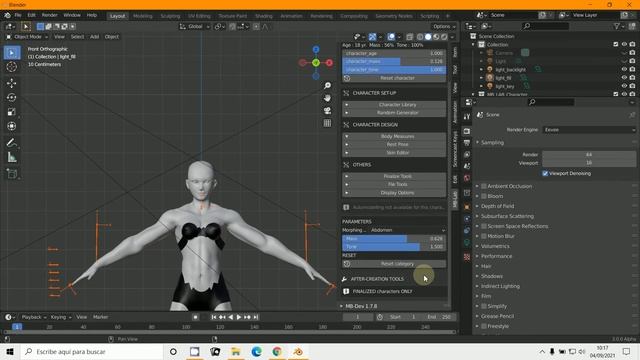The height and width of the screenshot is (360, 640).
Task: Open the Render properties tab icon
Action: (467, 131)
